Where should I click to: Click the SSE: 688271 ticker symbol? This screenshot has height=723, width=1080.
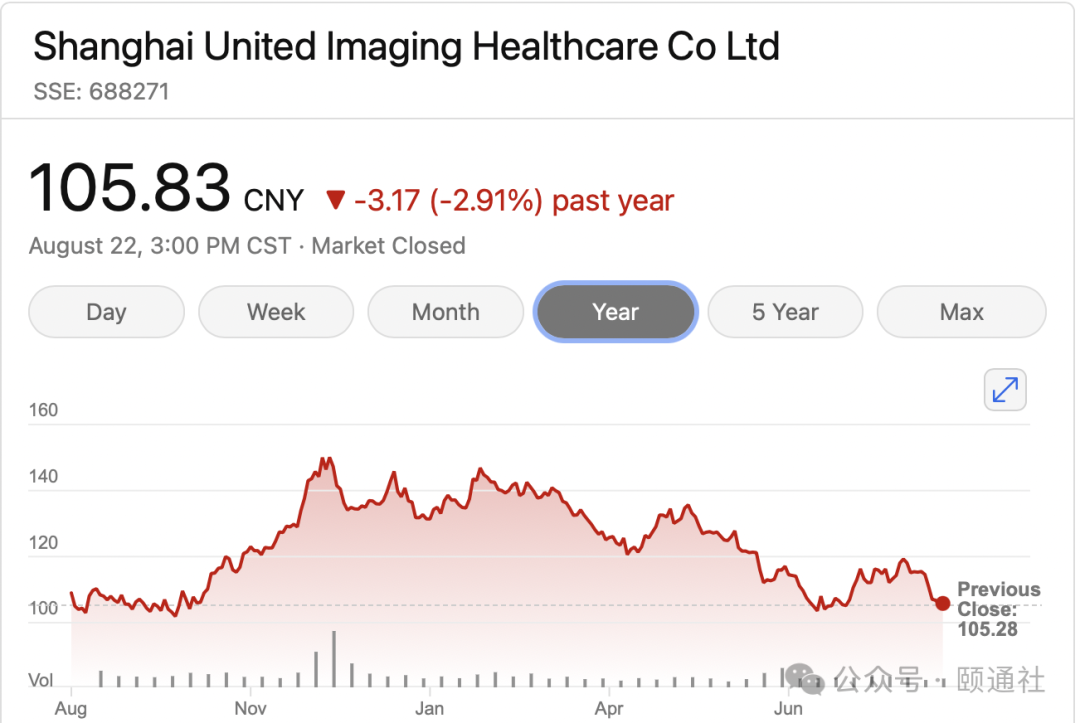(101, 92)
